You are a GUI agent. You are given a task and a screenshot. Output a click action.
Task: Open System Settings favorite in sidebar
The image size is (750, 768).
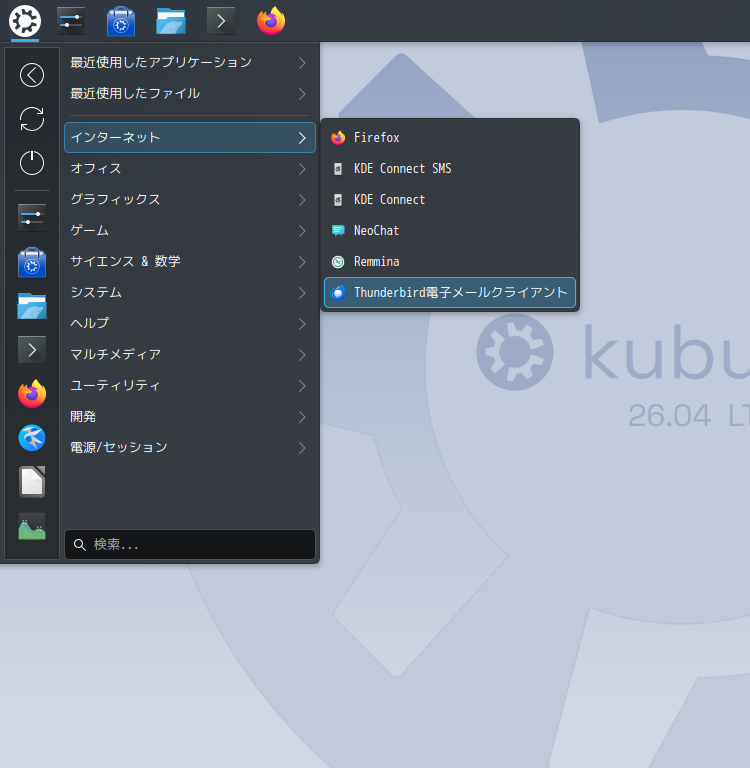tap(32, 217)
